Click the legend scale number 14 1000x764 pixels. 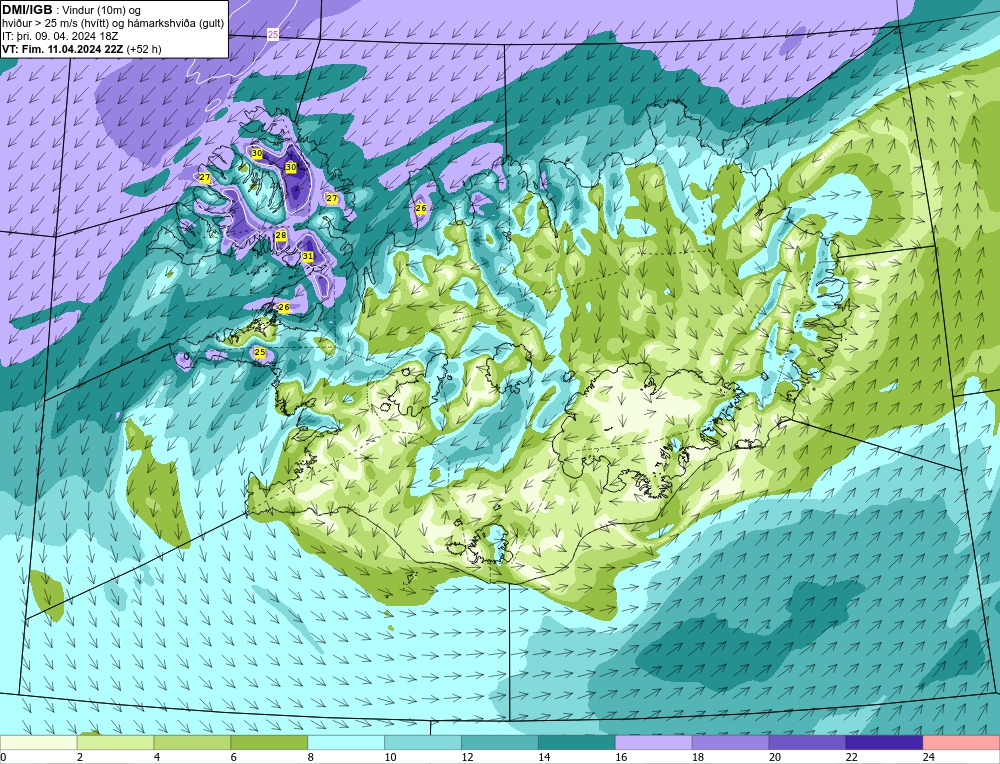[544, 757]
